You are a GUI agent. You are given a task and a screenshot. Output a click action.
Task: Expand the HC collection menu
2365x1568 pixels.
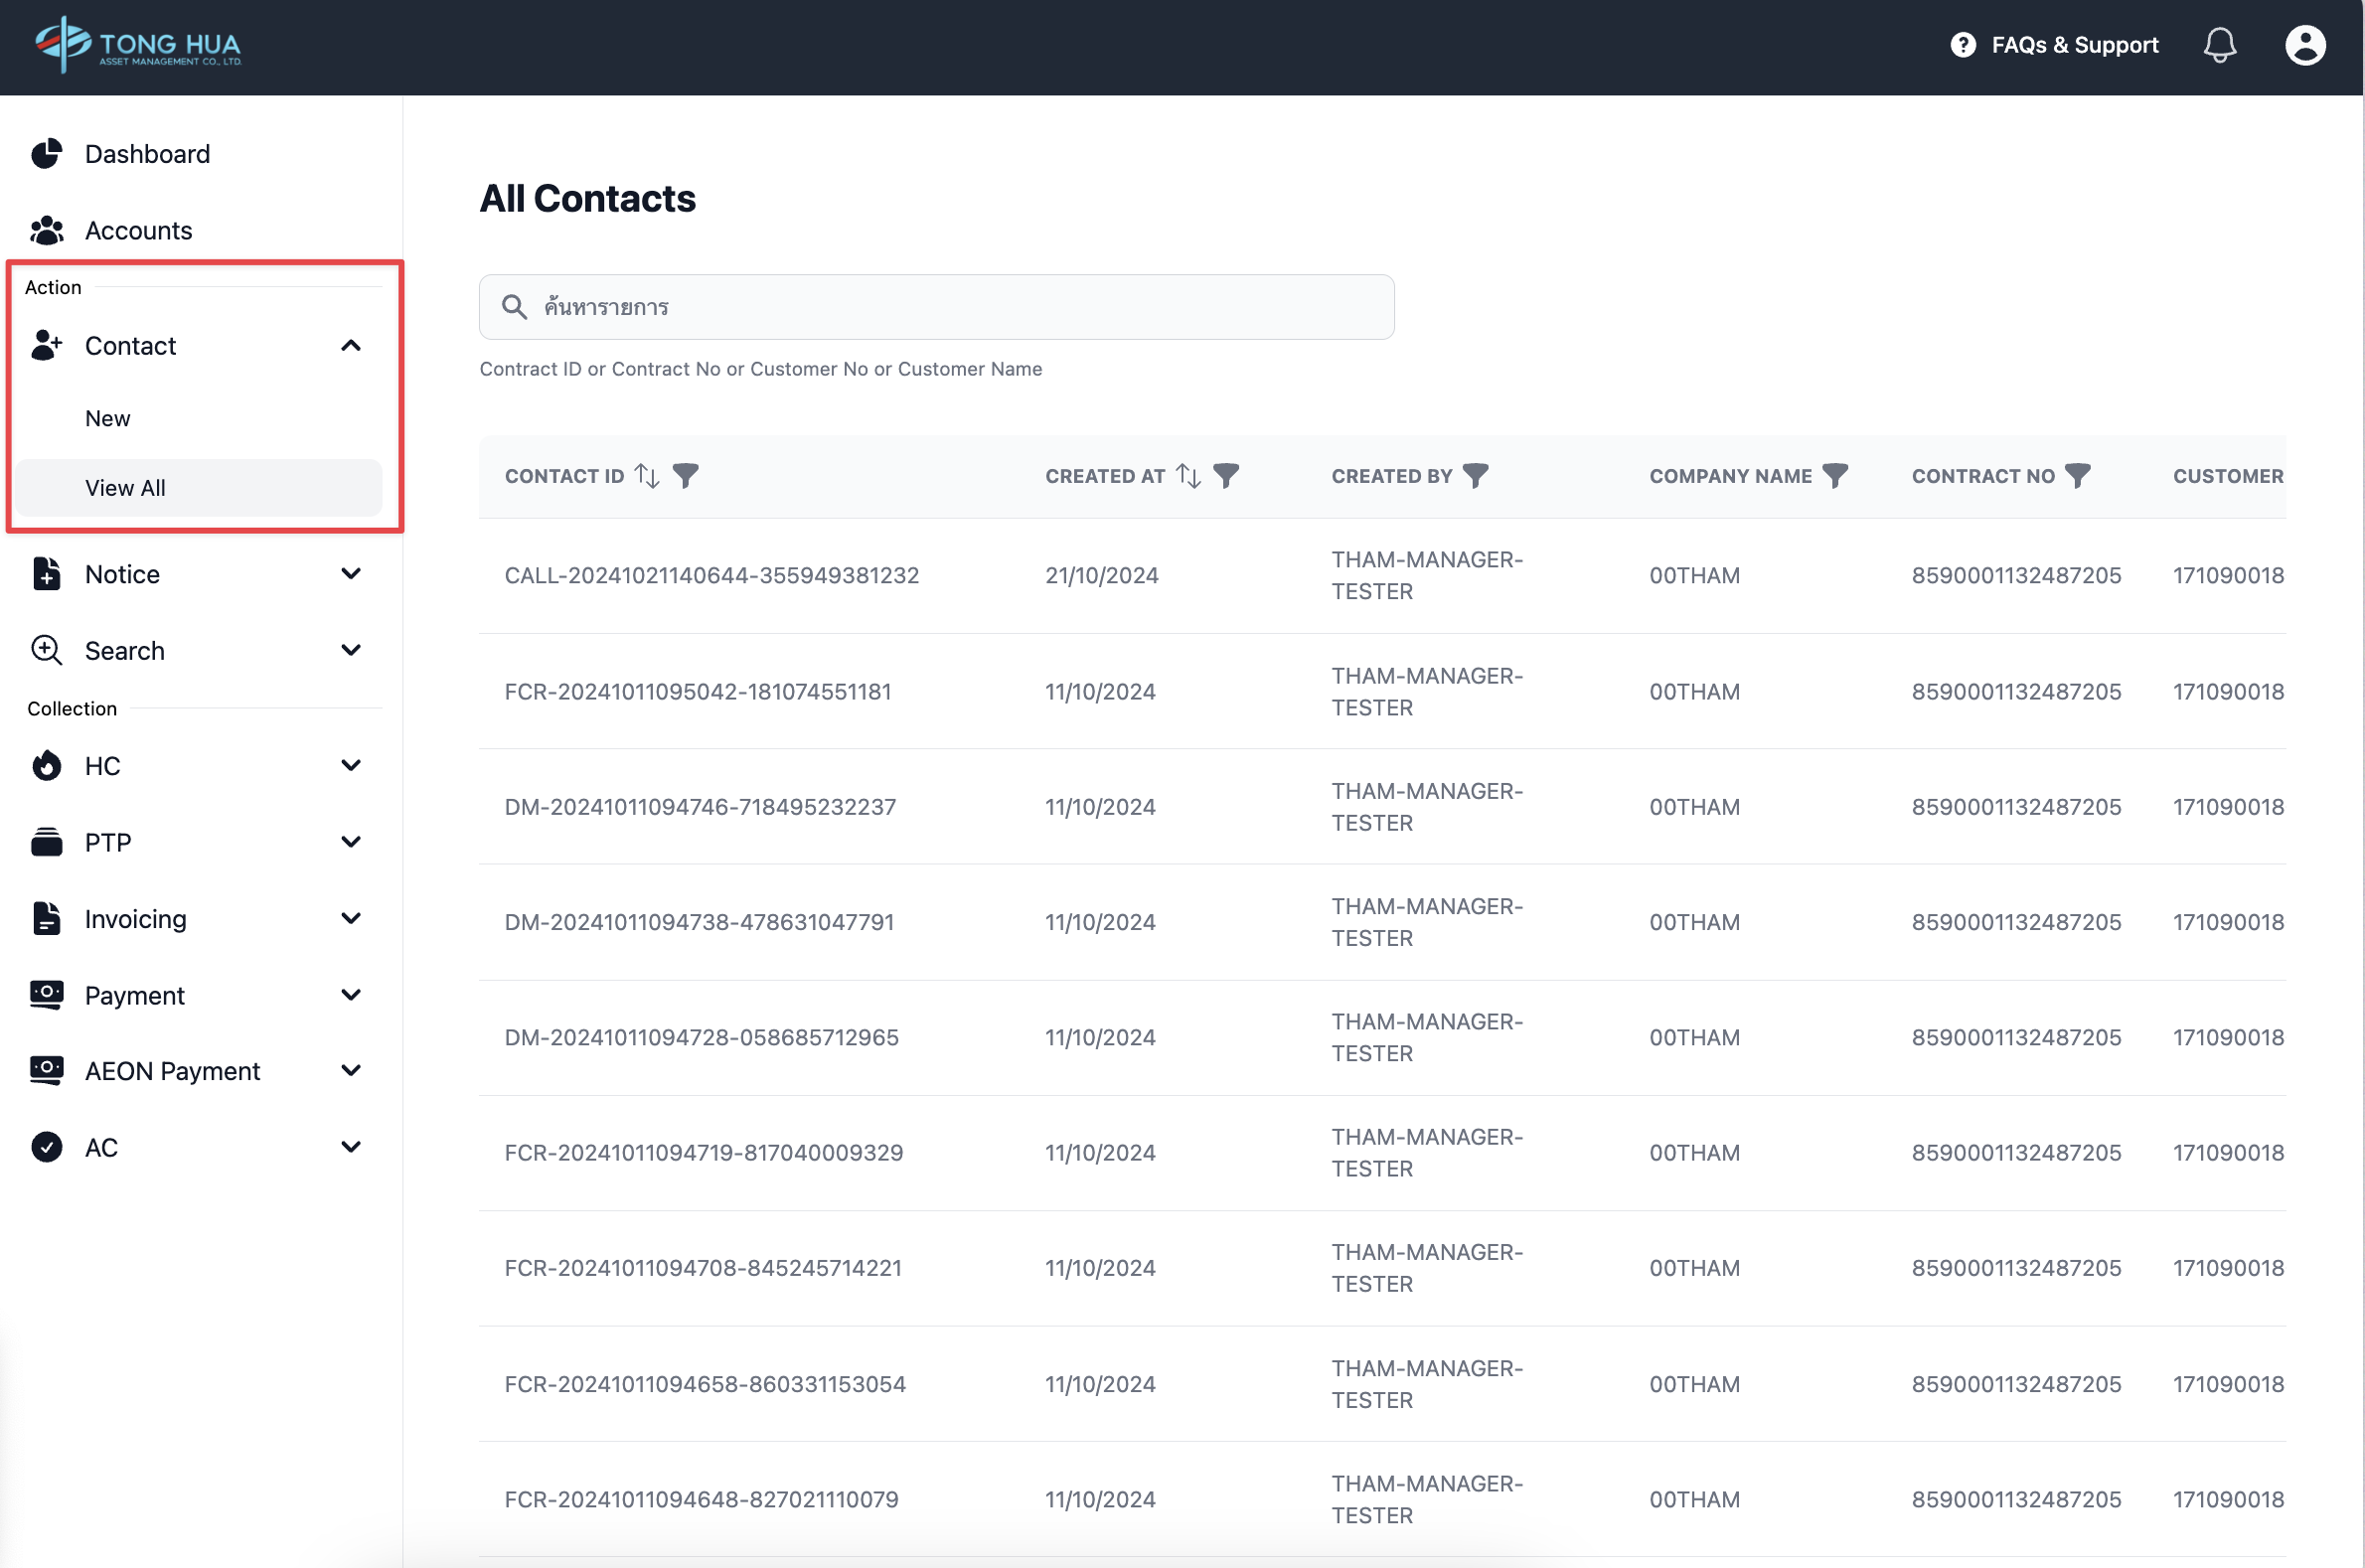[350, 766]
